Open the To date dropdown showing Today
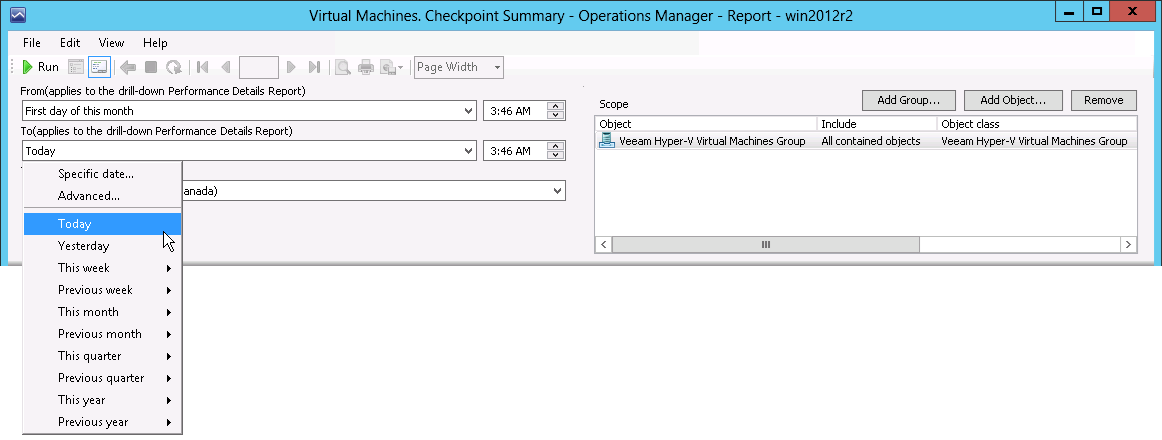This screenshot has width=1162, height=440. pyautogui.click(x=468, y=151)
